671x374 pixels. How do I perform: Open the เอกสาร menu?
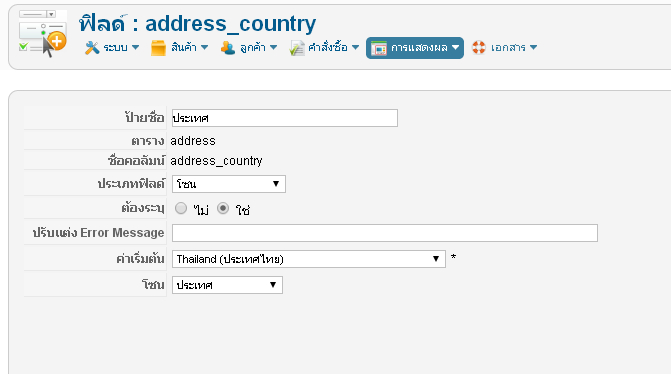point(505,47)
